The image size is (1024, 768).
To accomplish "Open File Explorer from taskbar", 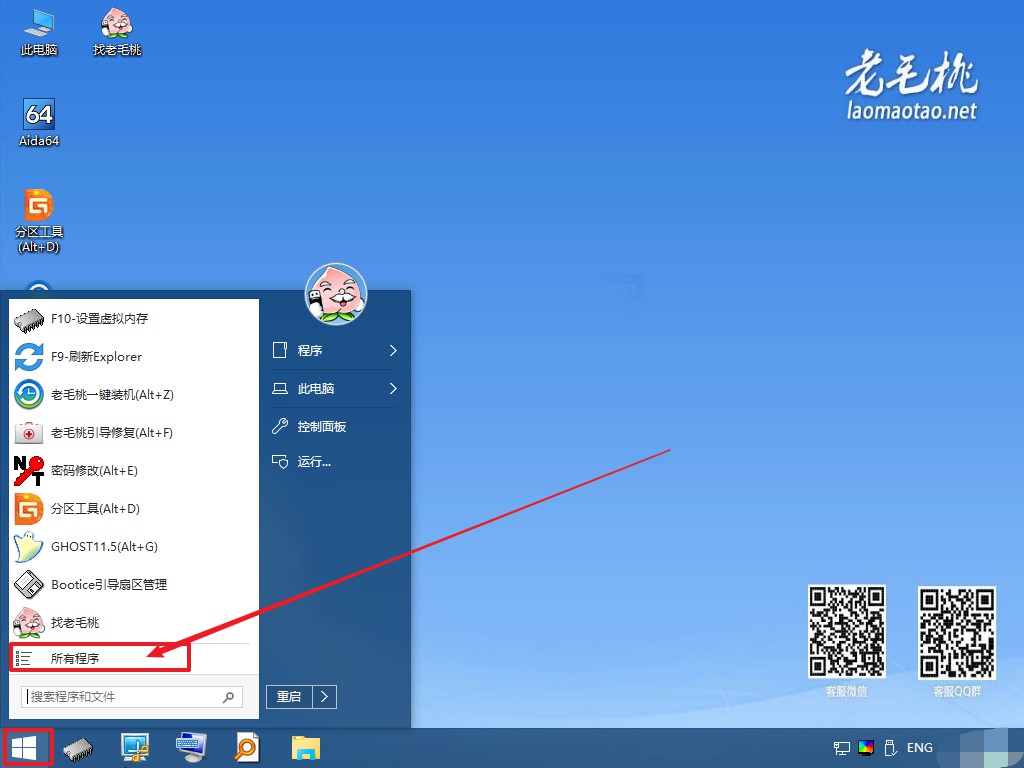I will (x=306, y=748).
